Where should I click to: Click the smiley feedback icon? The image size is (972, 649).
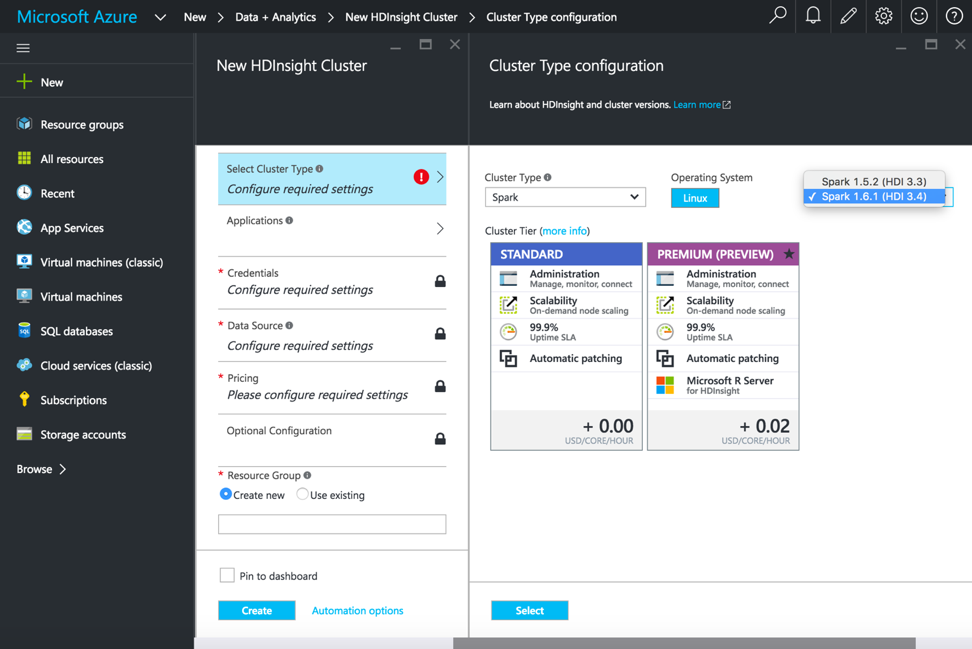[919, 15]
